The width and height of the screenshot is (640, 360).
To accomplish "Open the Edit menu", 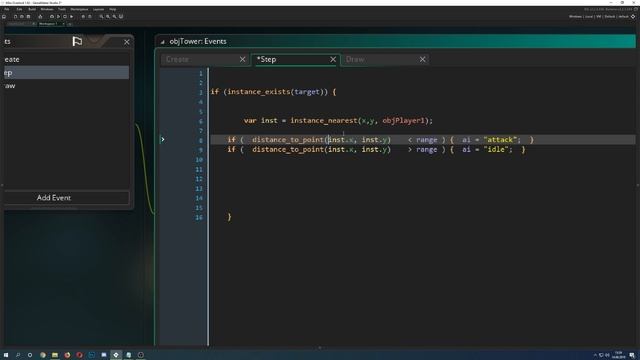I will 19,9.
